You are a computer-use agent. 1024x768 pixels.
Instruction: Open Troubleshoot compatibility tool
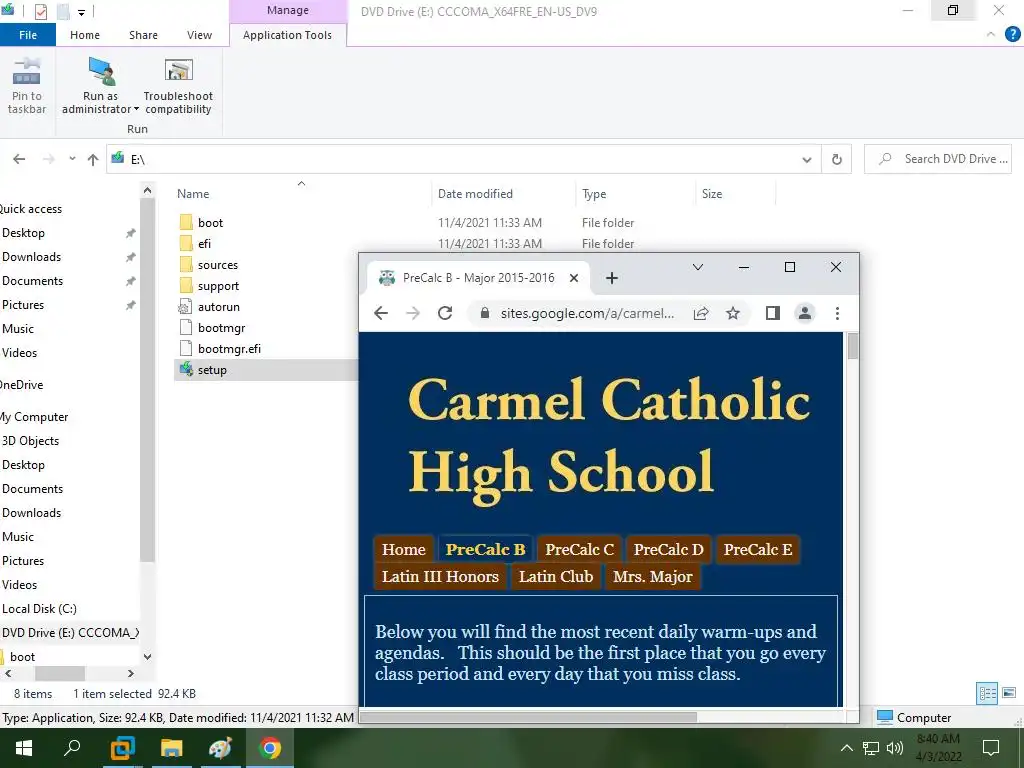(178, 86)
